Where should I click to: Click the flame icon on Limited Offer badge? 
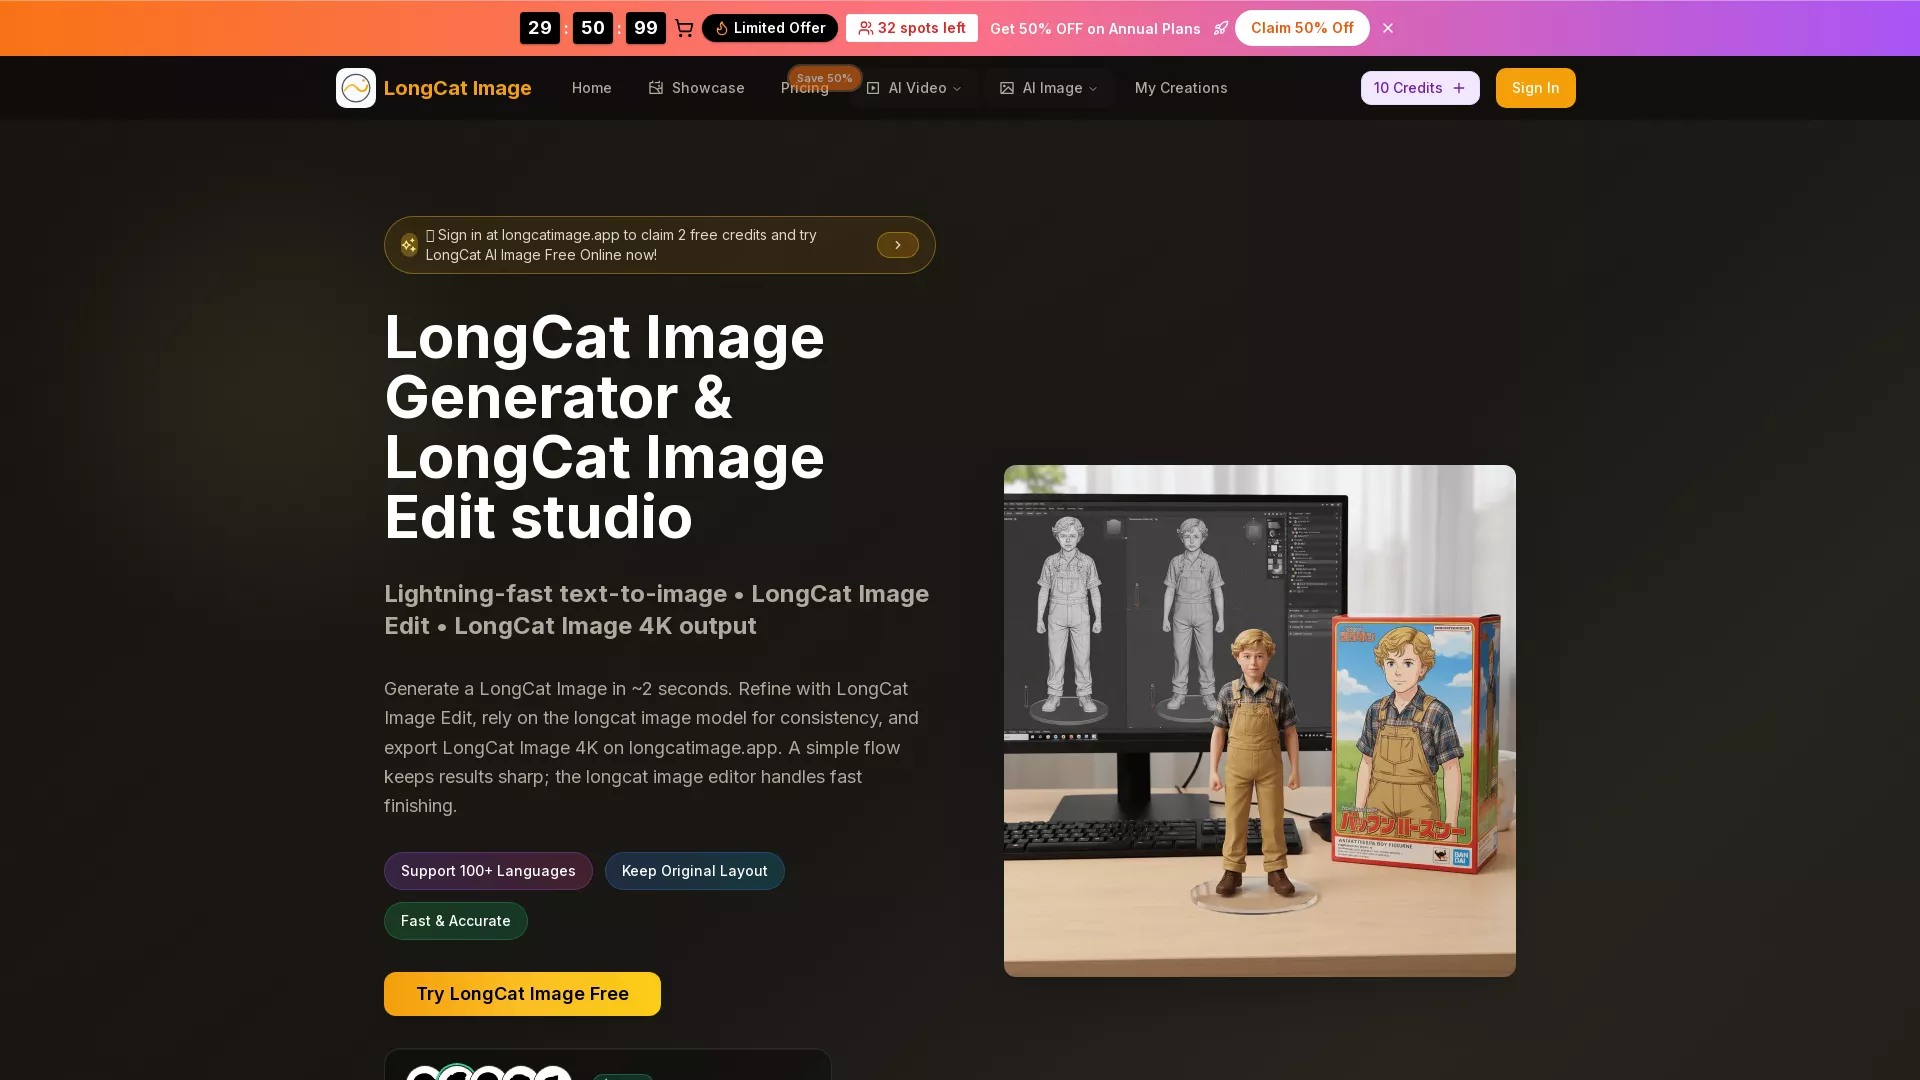(x=721, y=28)
